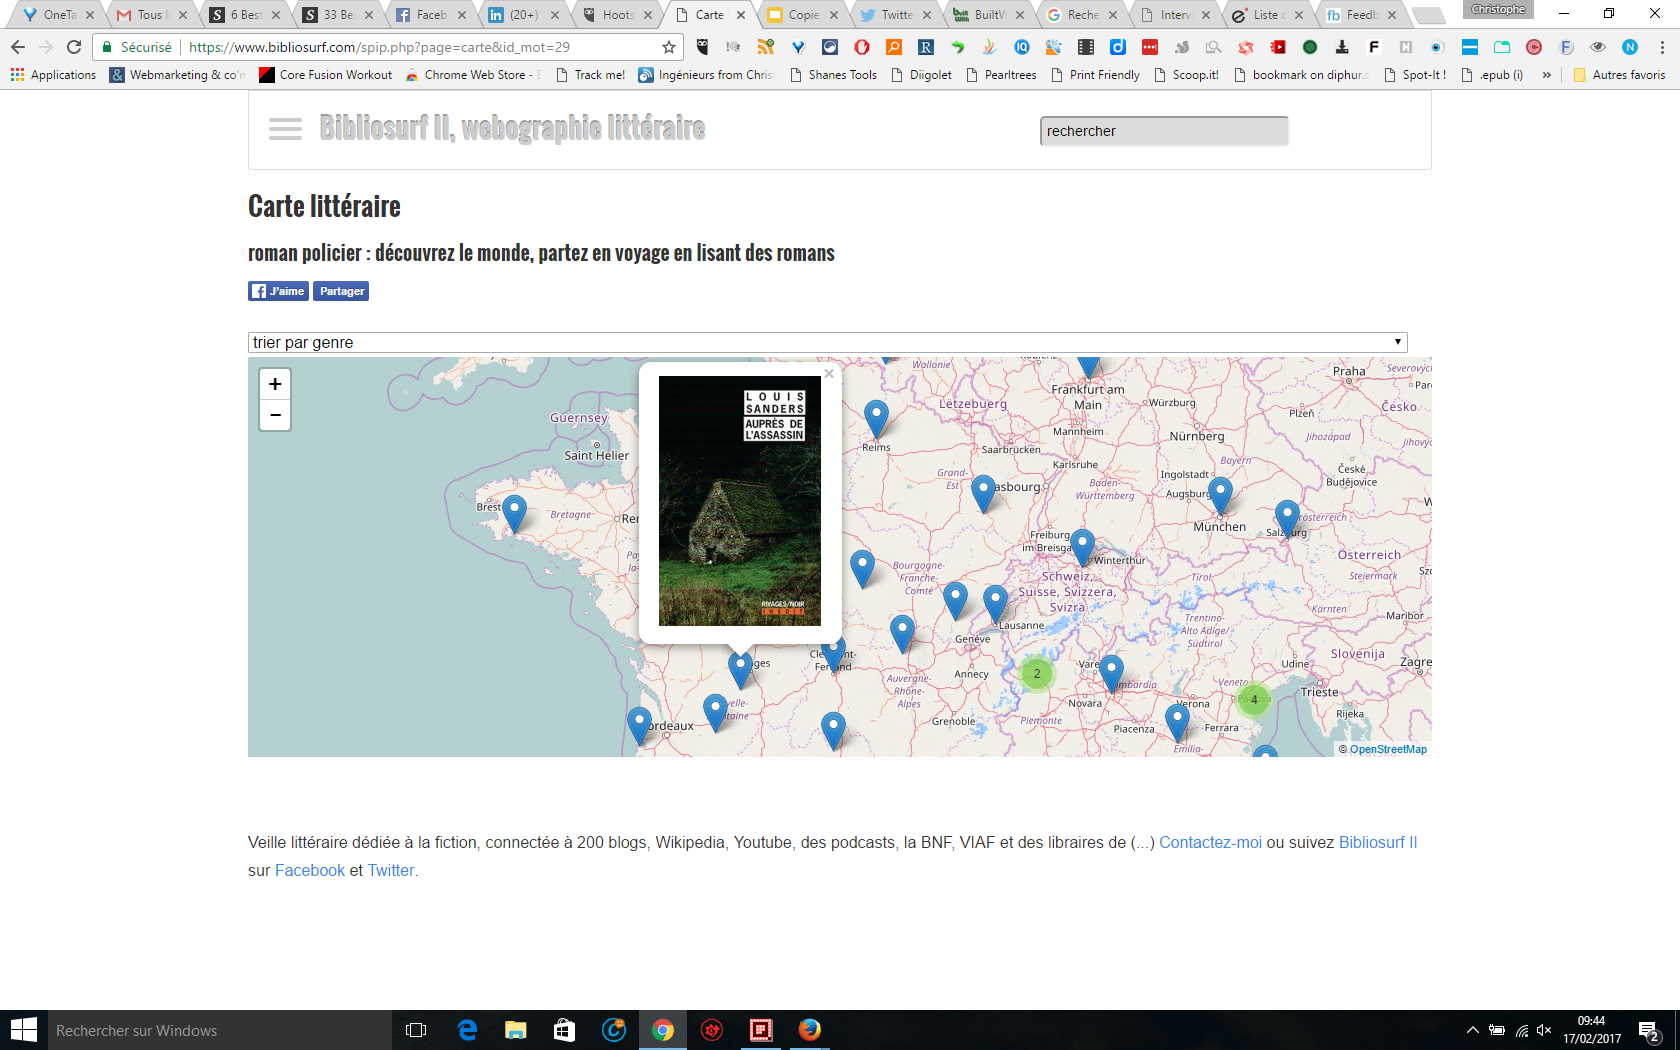The width and height of the screenshot is (1680, 1050).
Task: Open the green cluster marker labeled 2
Action: pyautogui.click(x=1037, y=673)
